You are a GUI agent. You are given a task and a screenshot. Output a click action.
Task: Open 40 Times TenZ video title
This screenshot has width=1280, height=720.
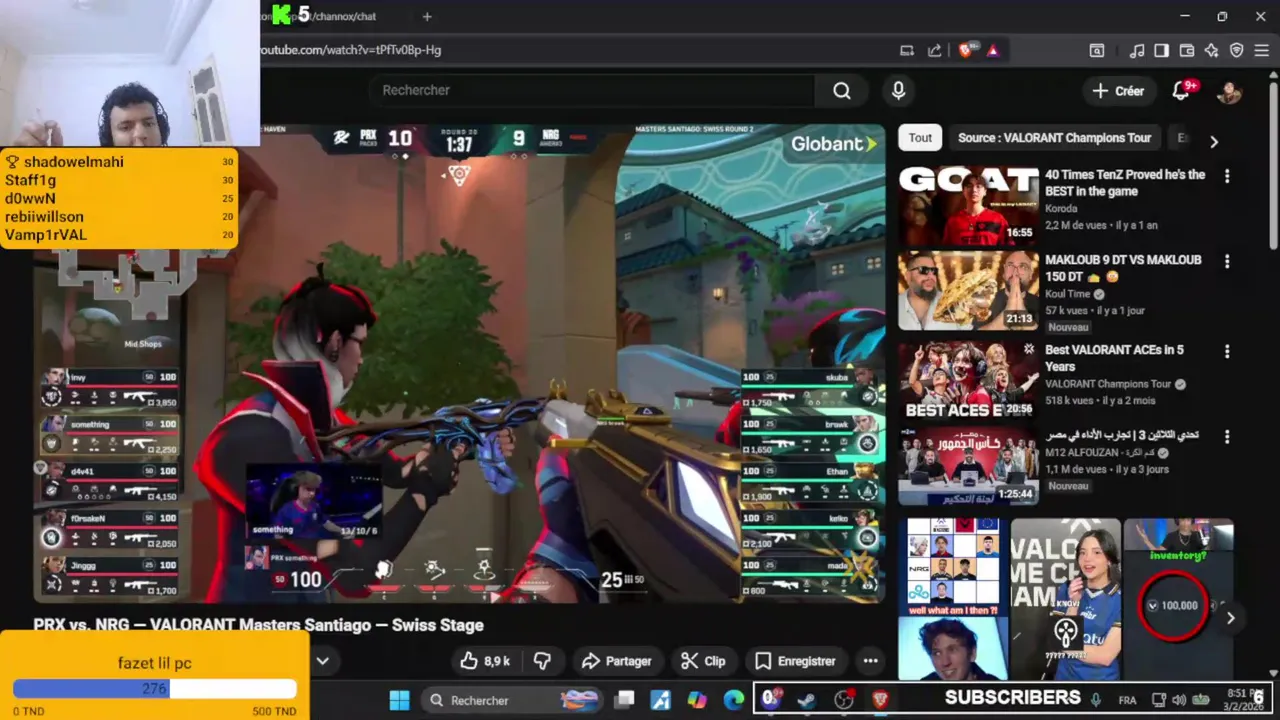1125,183
